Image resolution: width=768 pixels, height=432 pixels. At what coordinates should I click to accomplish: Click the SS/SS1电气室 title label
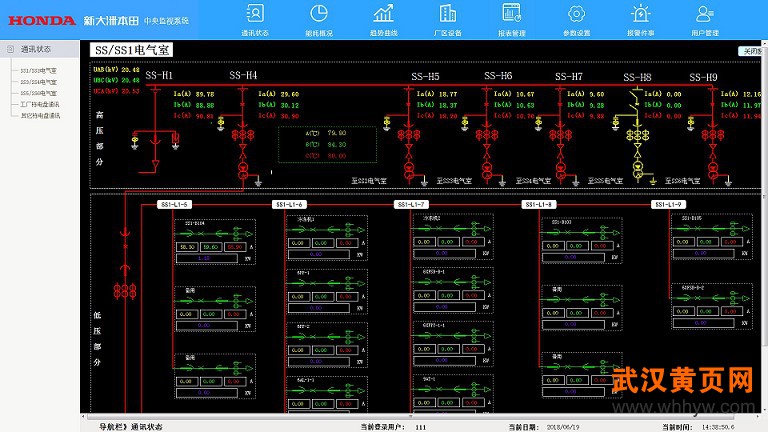point(131,50)
